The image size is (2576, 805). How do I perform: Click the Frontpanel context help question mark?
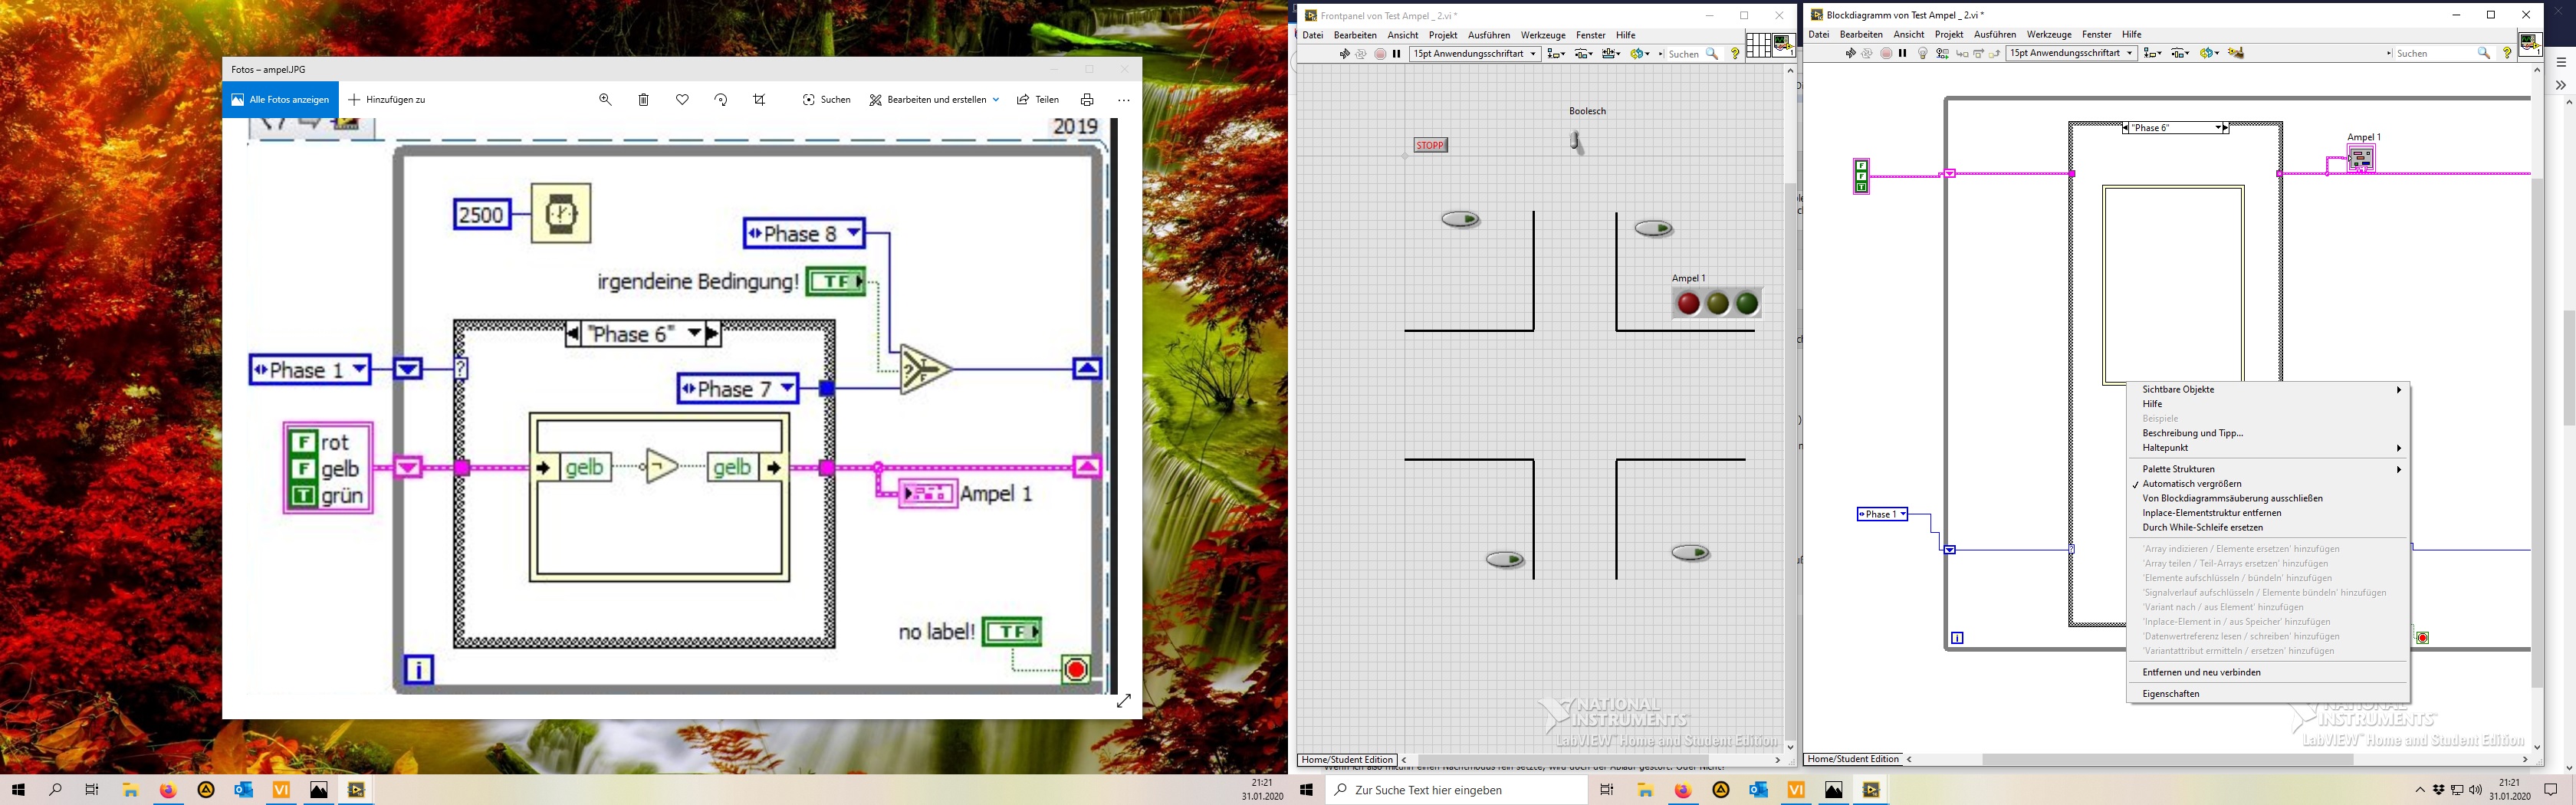(1735, 54)
